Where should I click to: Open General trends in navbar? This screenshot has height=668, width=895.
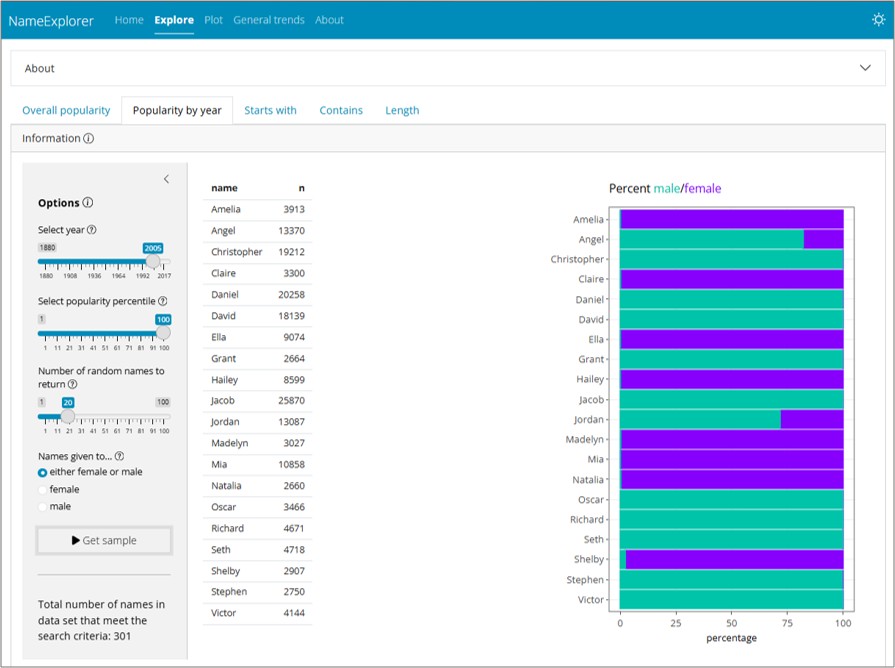pos(269,20)
